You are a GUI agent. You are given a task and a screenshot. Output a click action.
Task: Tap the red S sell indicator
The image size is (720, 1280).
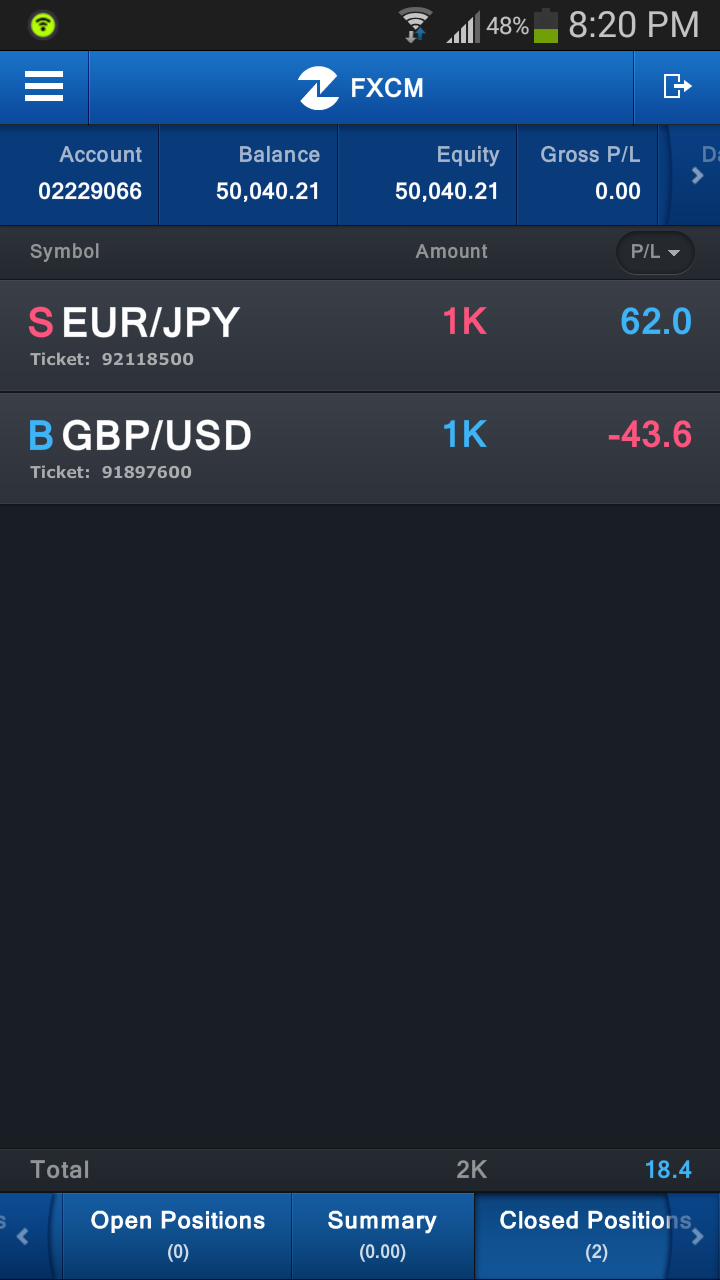(x=41, y=322)
